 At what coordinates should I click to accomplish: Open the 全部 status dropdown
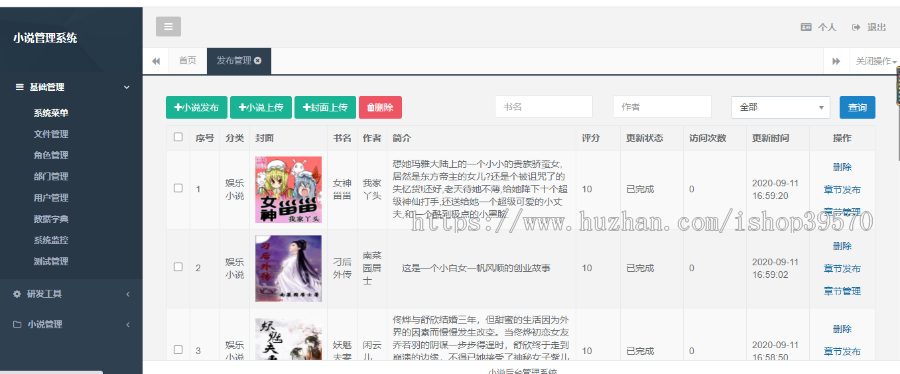(781, 107)
